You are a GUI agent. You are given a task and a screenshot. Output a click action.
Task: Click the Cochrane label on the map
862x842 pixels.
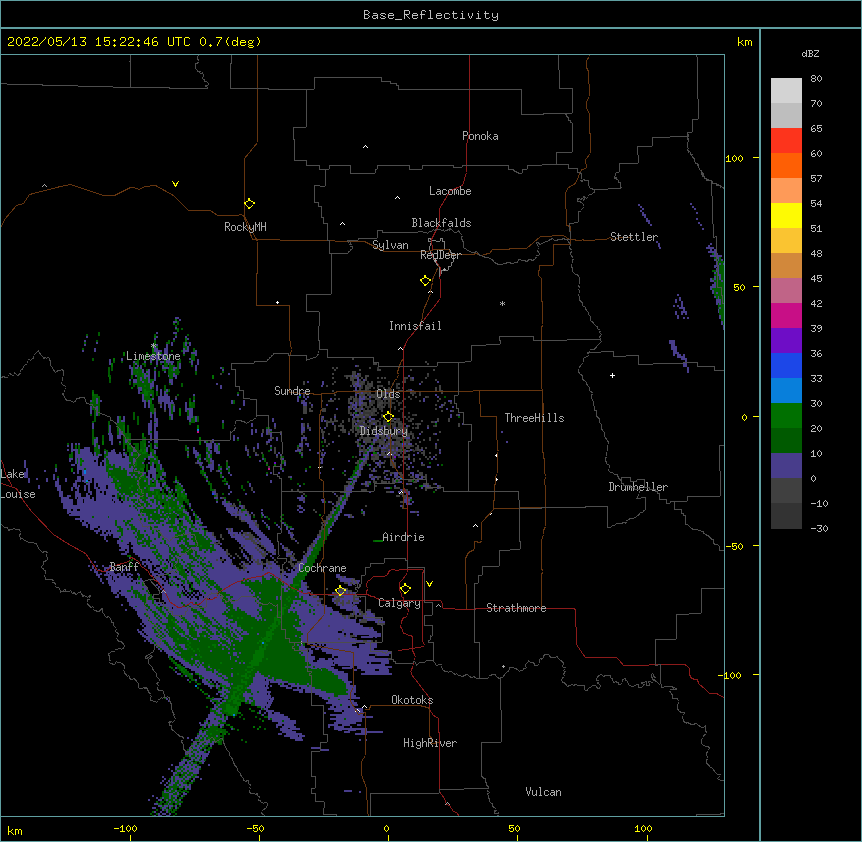click(x=322, y=568)
